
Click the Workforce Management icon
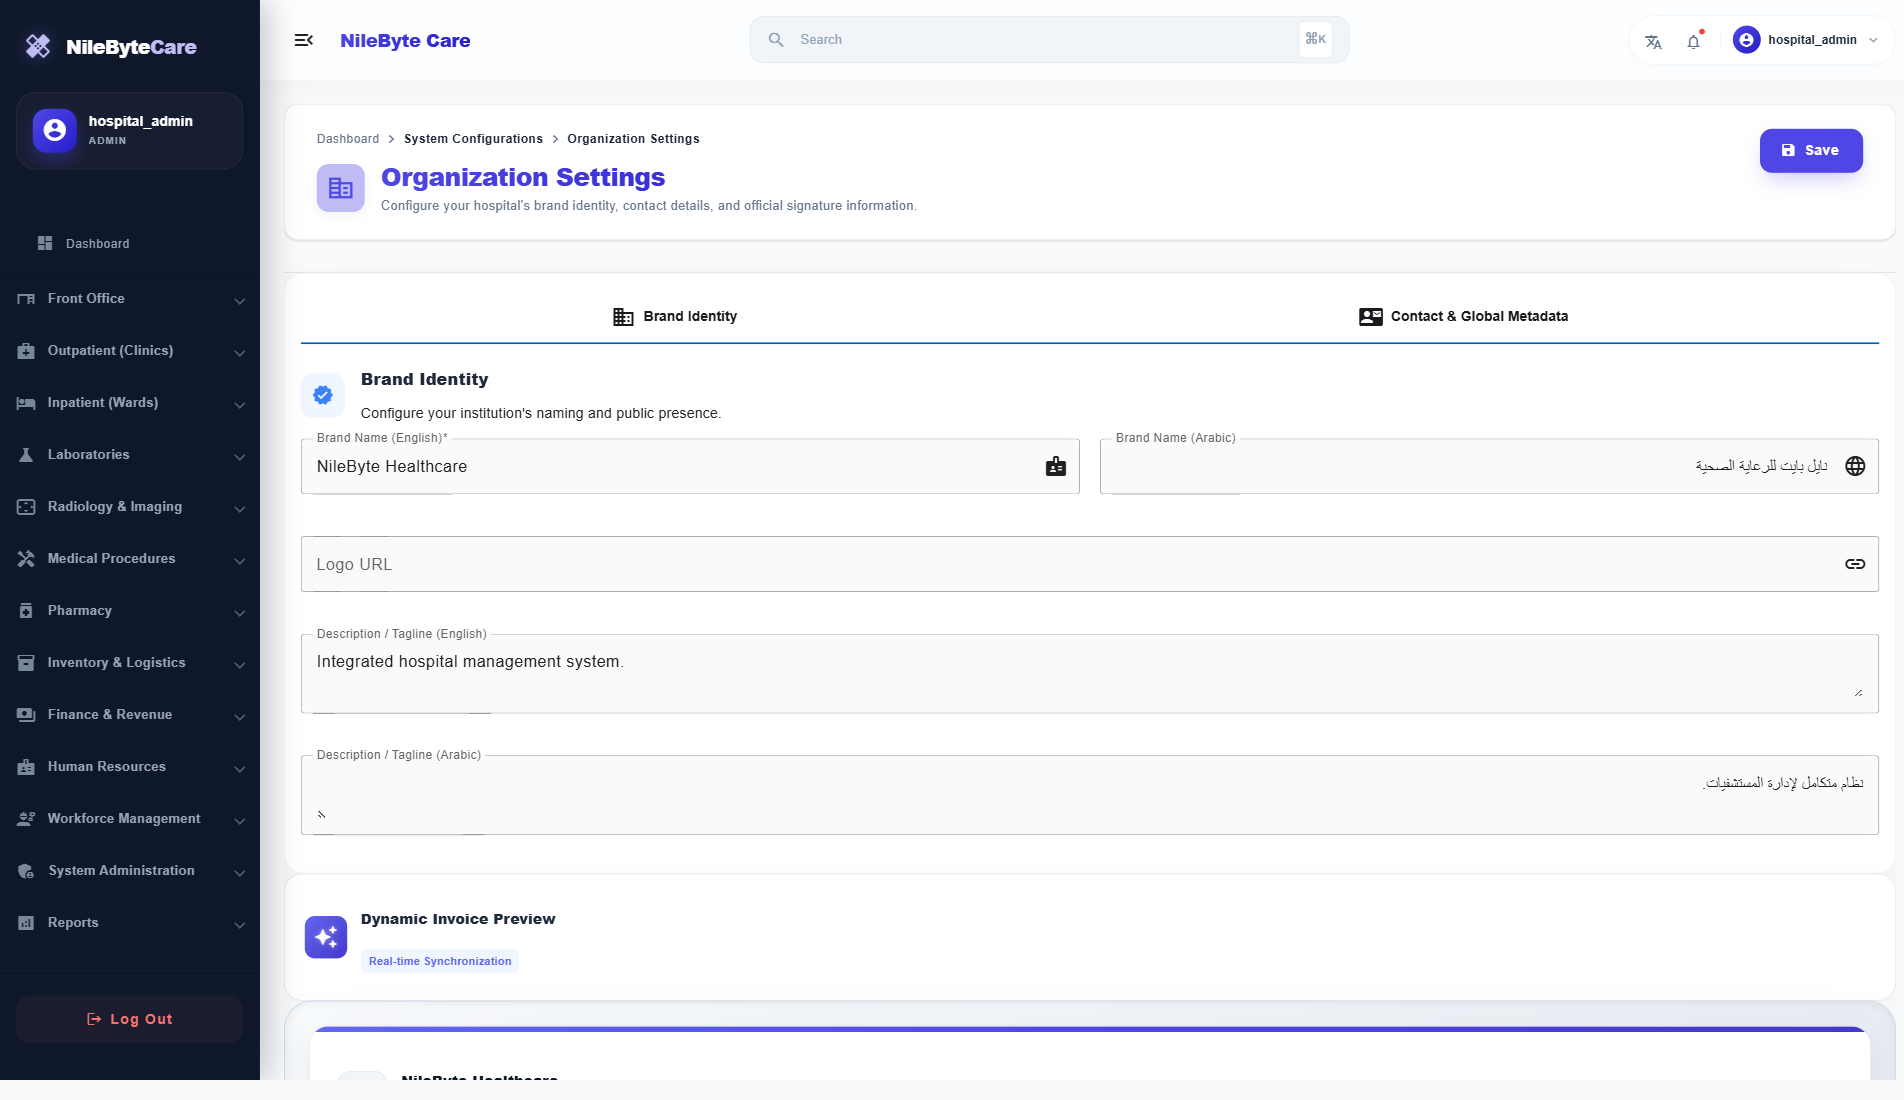coord(26,819)
